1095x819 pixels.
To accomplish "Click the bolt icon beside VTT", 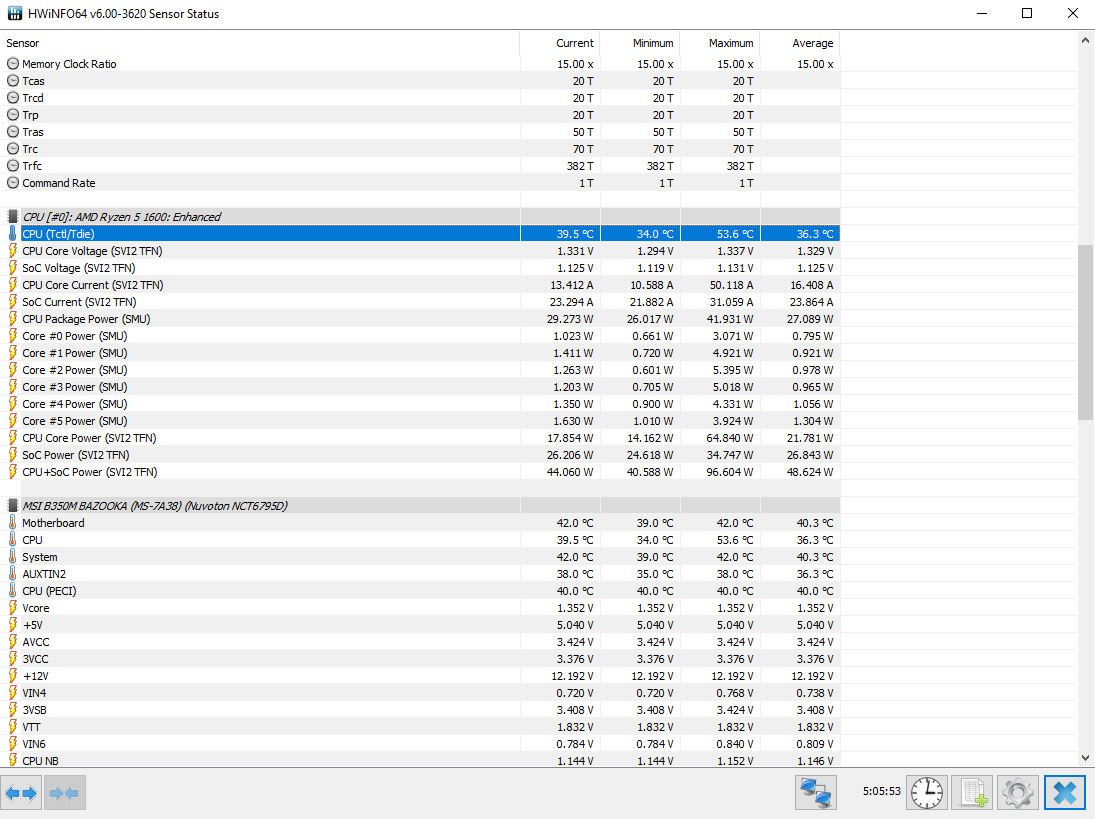I will coord(13,727).
